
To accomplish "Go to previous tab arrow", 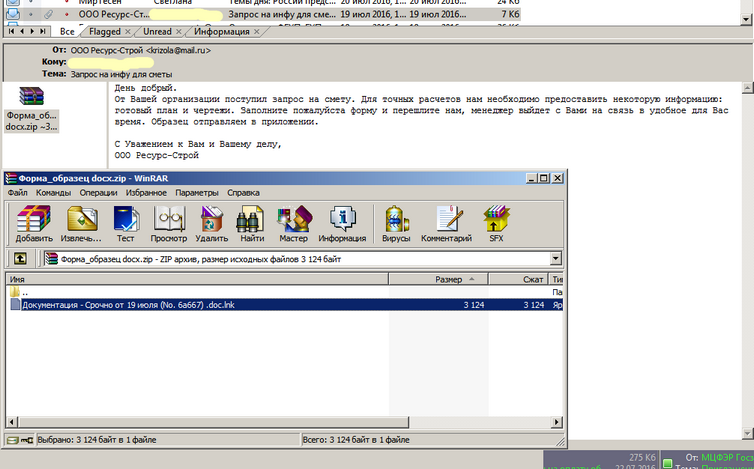I will tap(22, 31).
